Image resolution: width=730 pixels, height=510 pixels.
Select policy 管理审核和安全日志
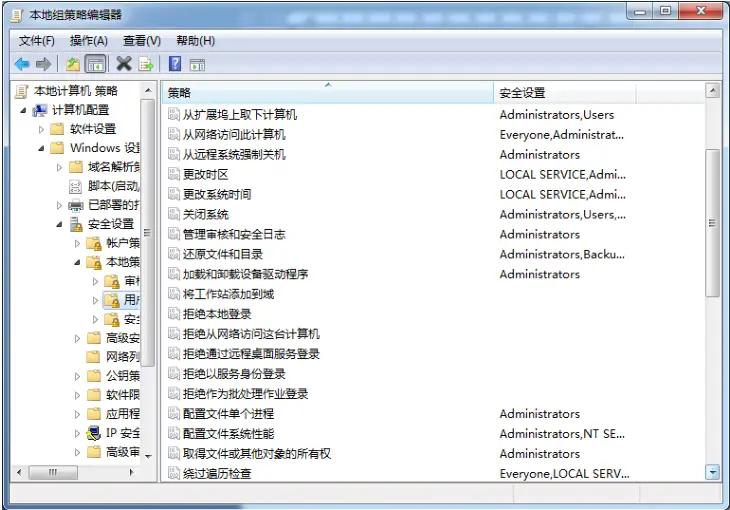click(x=234, y=234)
